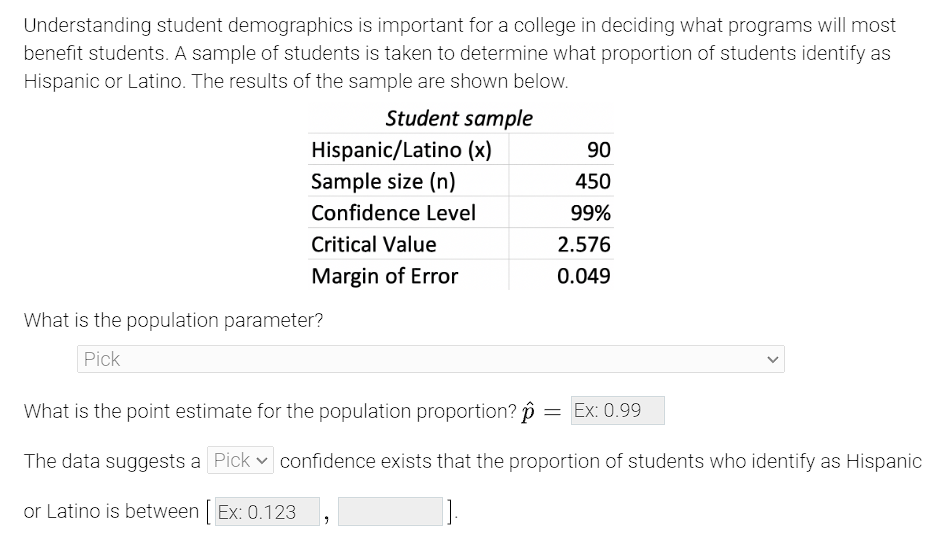The height and width of the screenshot is (539, 938).
Task: Expand the confidence level Pick dropdown
Action: [241, 461]
